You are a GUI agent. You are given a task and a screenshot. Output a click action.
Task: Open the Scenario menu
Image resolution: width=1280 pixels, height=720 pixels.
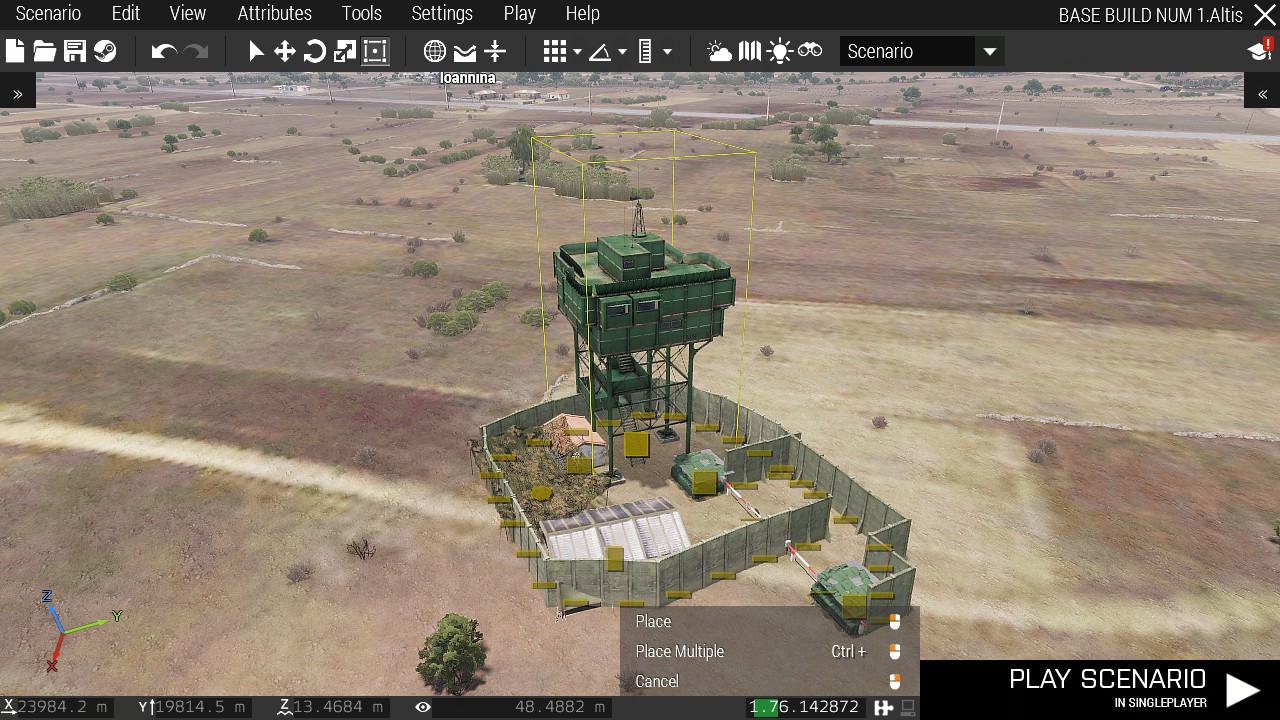pos(48,14)
